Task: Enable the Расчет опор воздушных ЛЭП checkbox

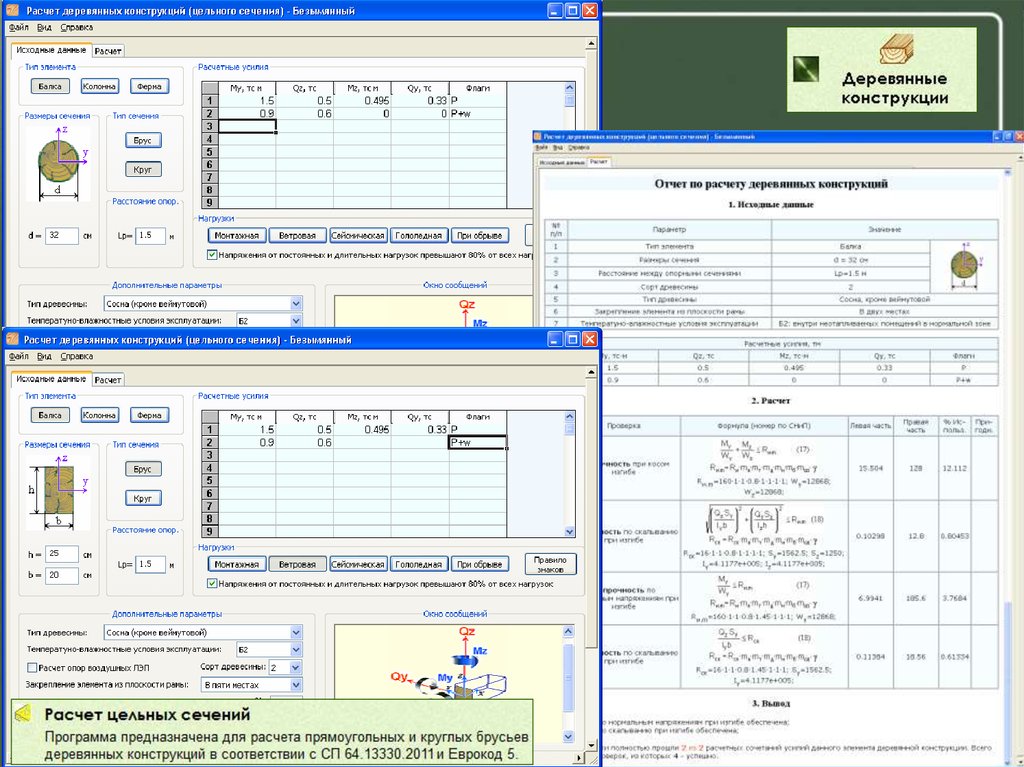Action: coord(32,667)
